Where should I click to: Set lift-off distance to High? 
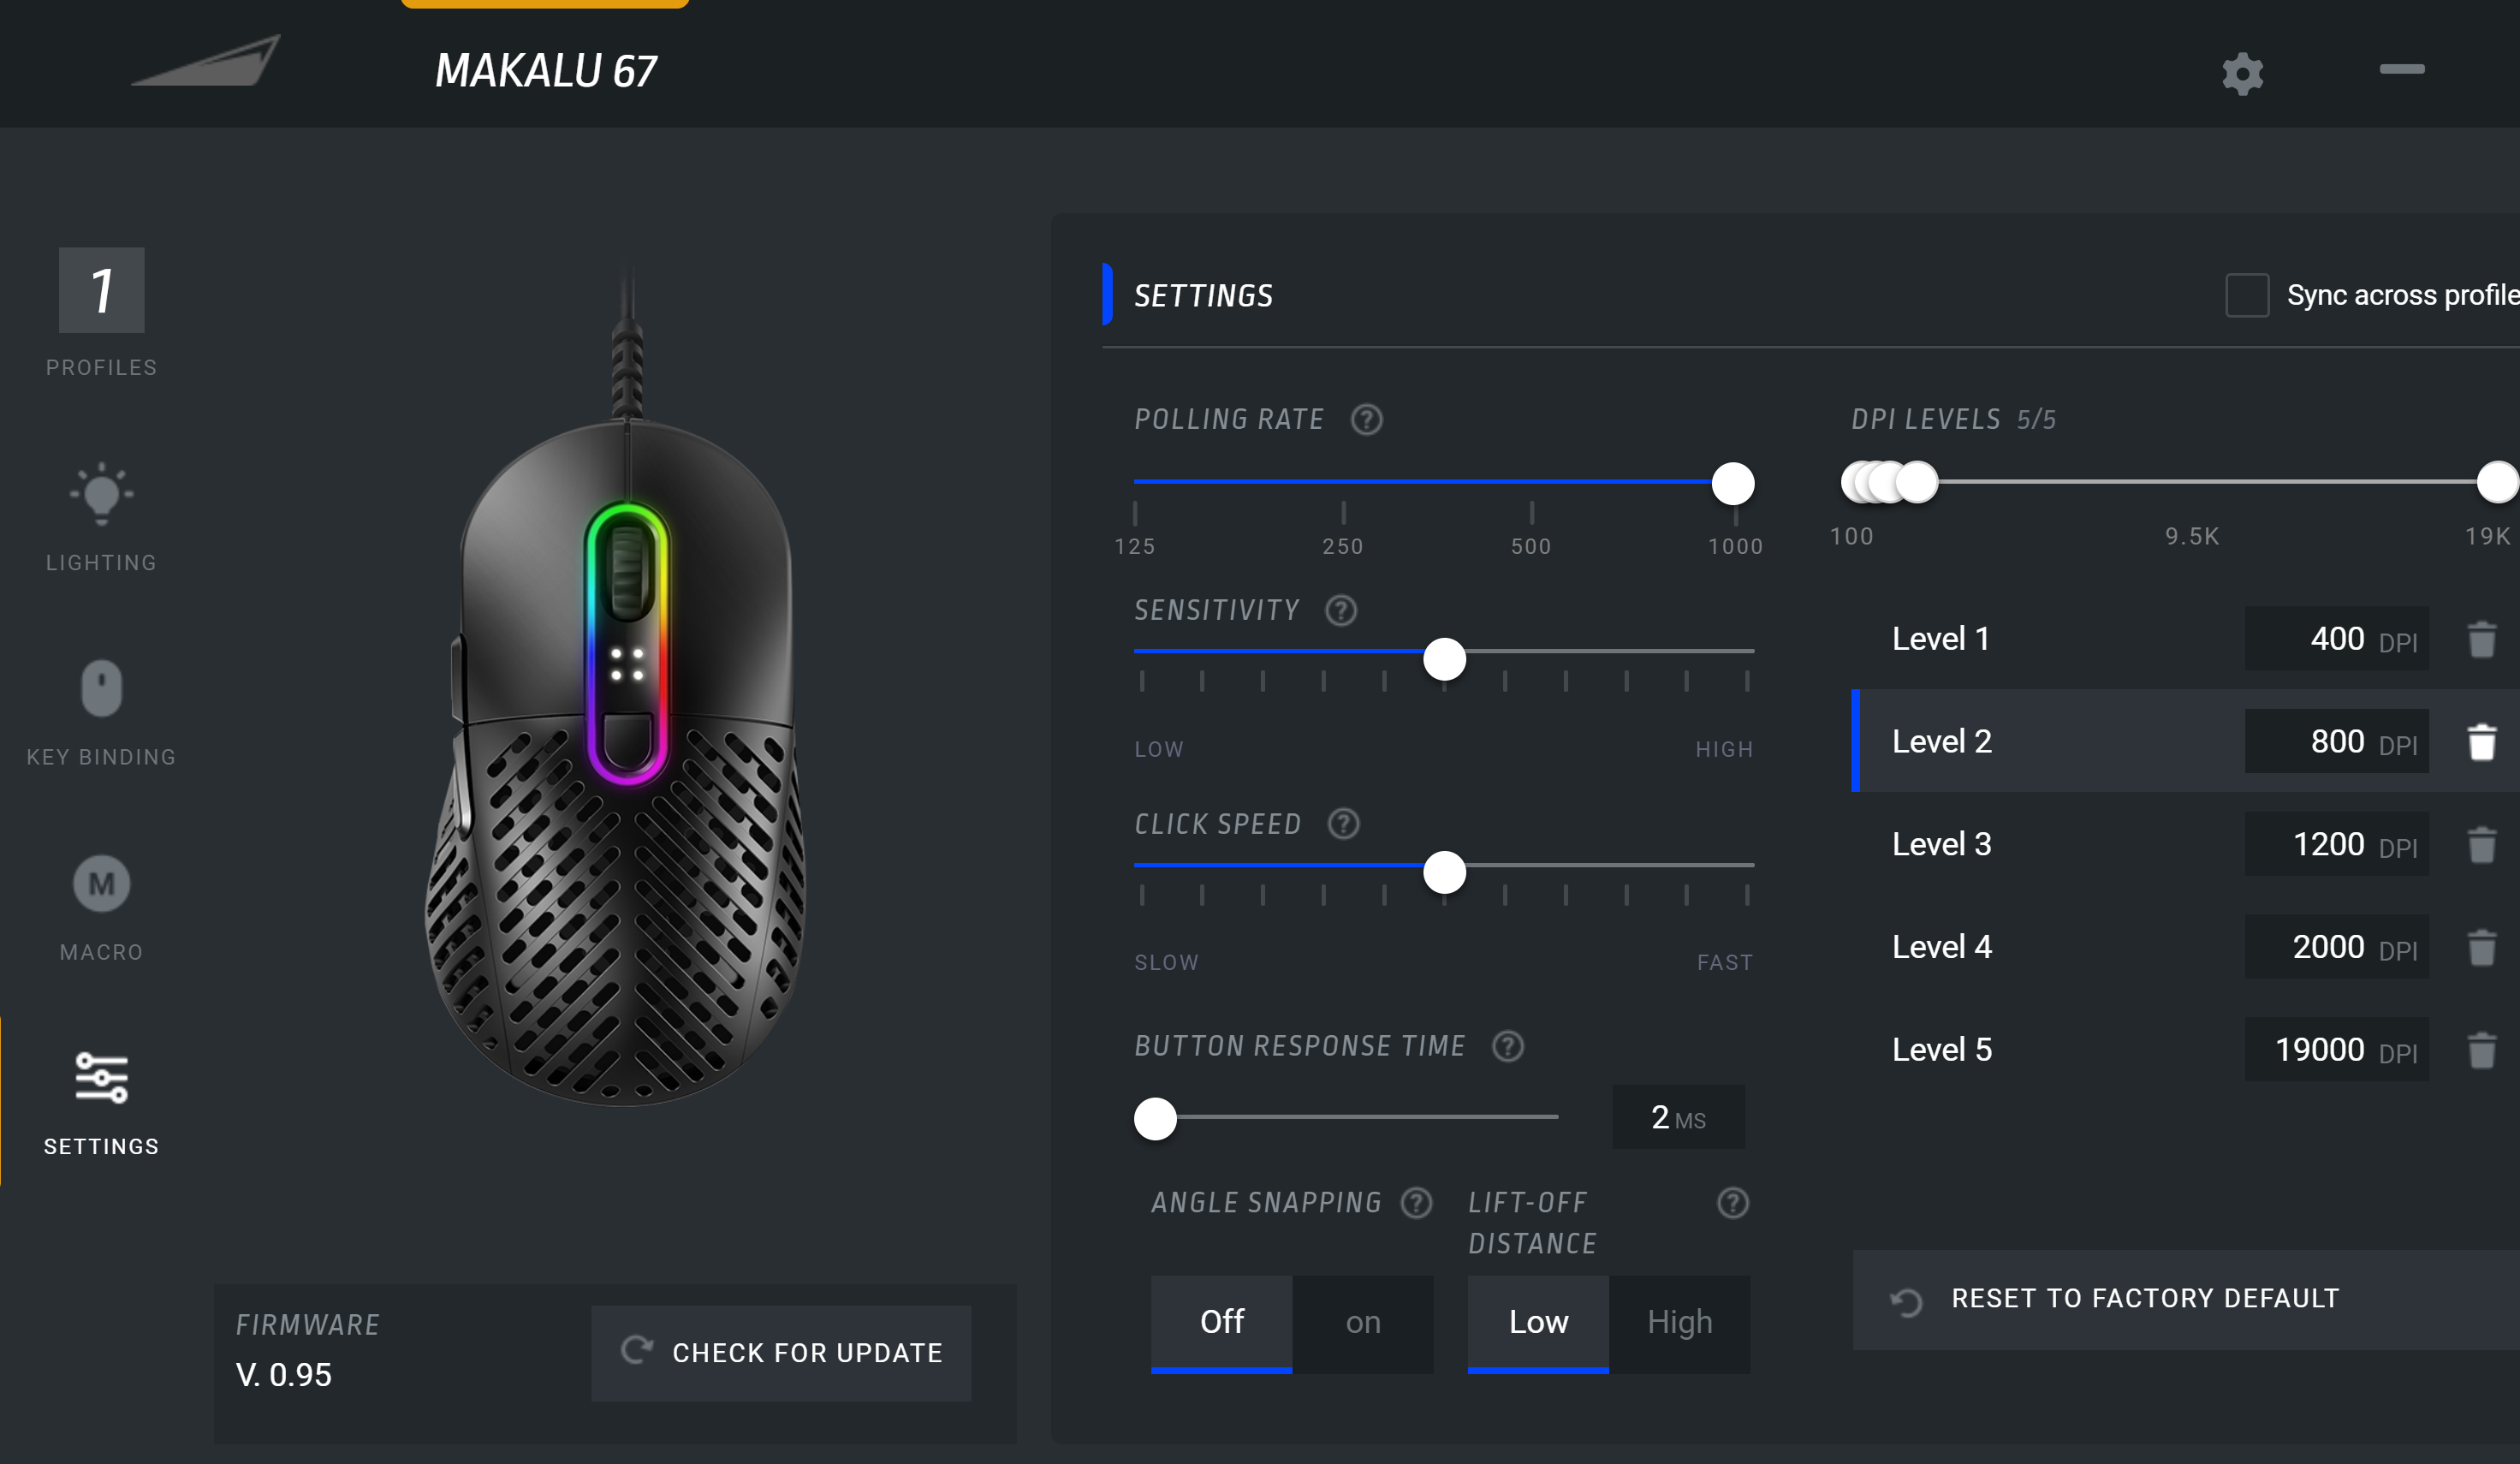tap(1679, 1322)
